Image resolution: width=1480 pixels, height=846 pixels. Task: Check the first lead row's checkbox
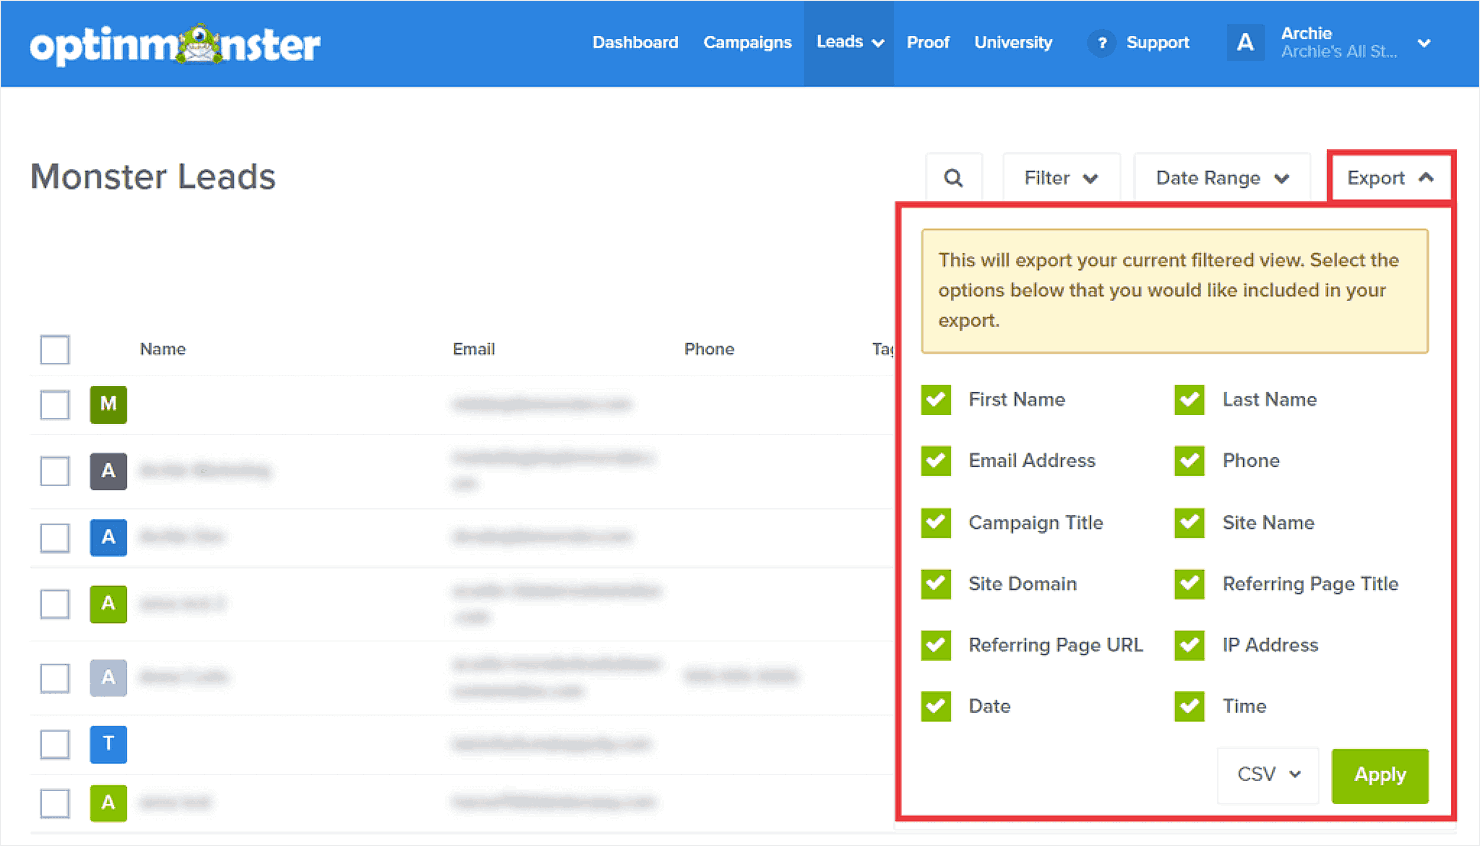pyautogui.click(x=54, y=405)
